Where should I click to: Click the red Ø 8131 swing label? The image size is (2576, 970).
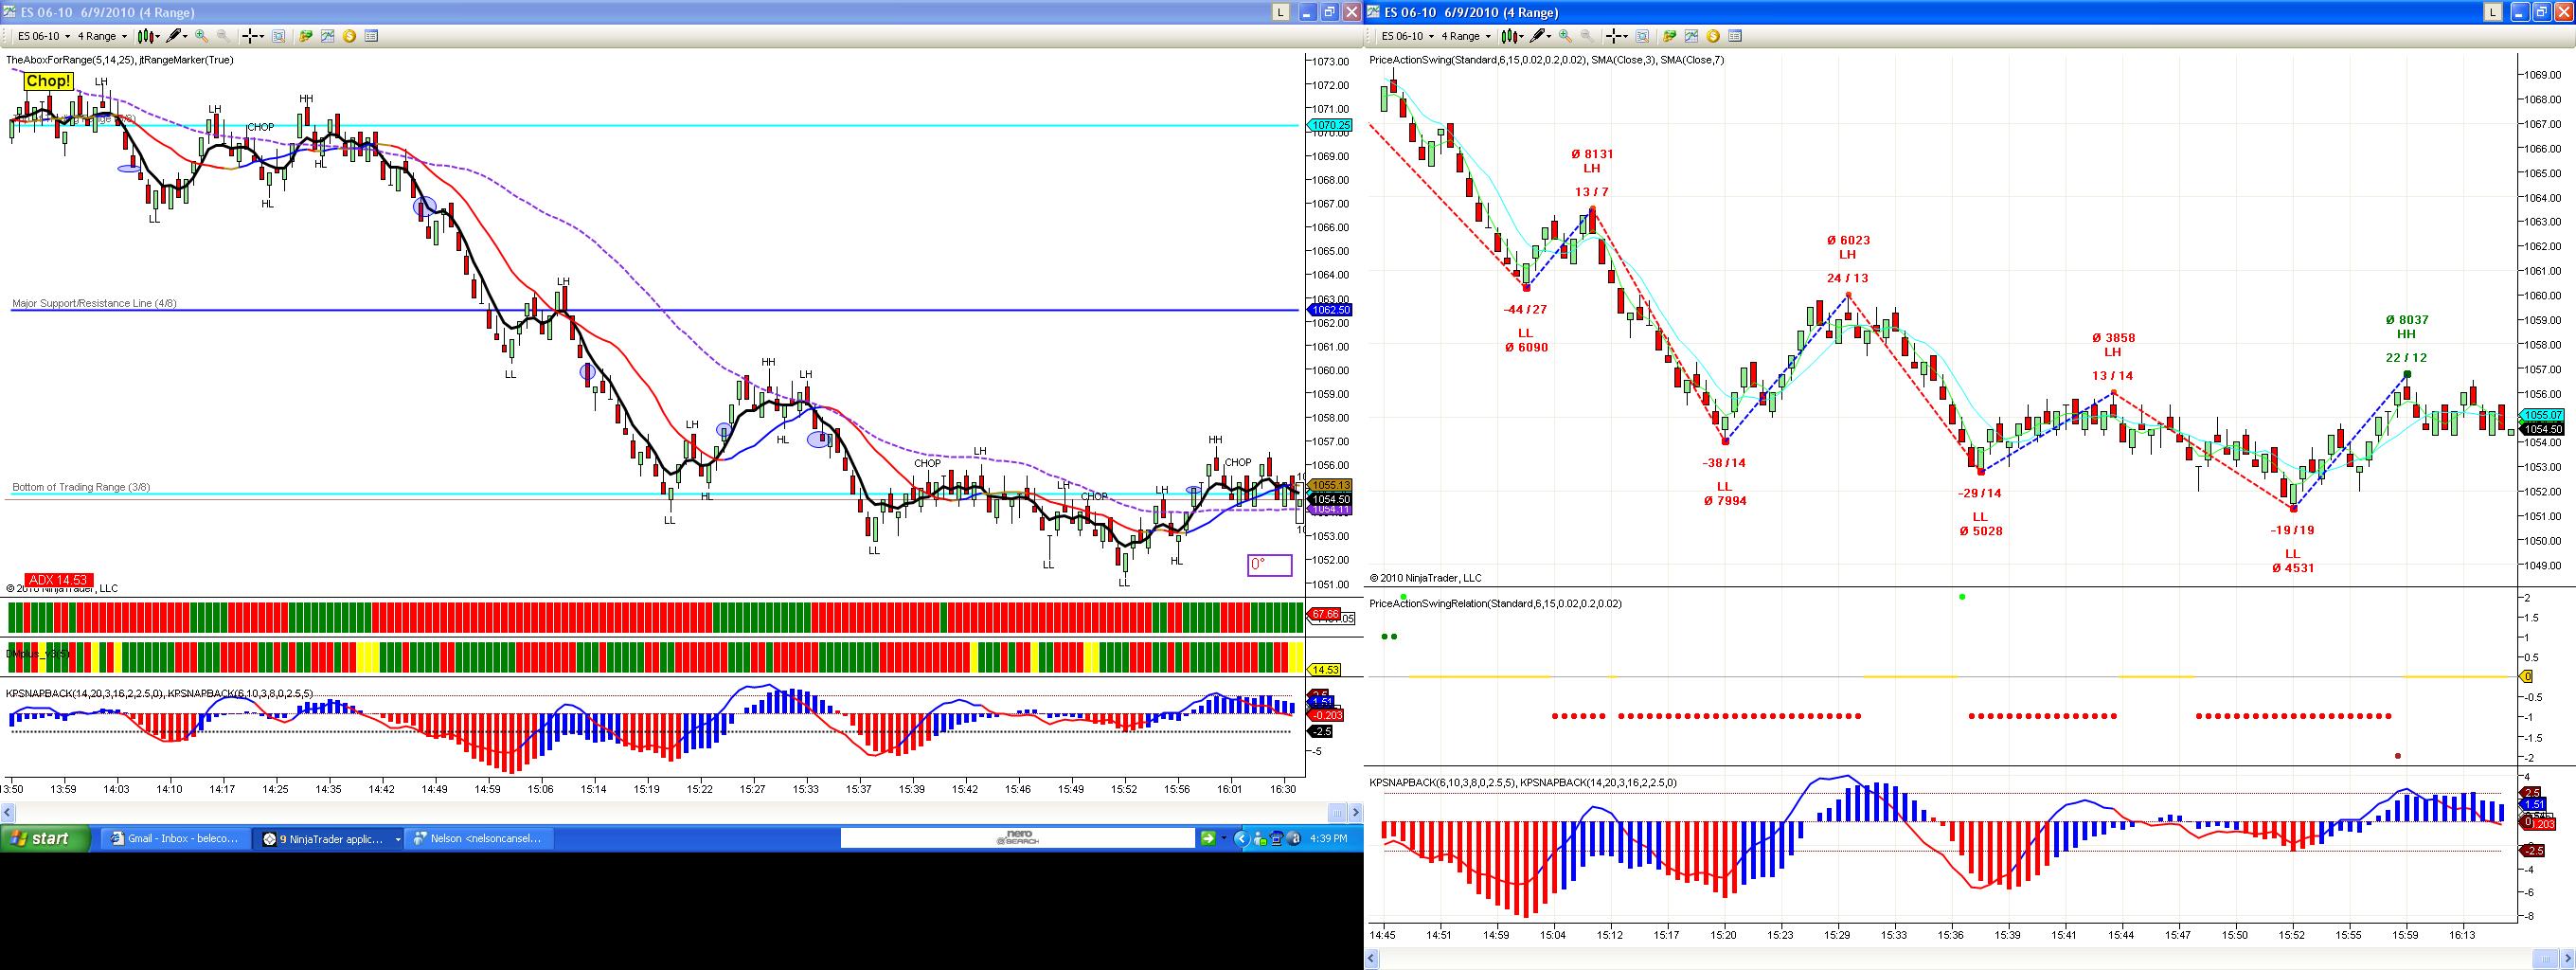pyautogui.click(x=1592, y=154)
